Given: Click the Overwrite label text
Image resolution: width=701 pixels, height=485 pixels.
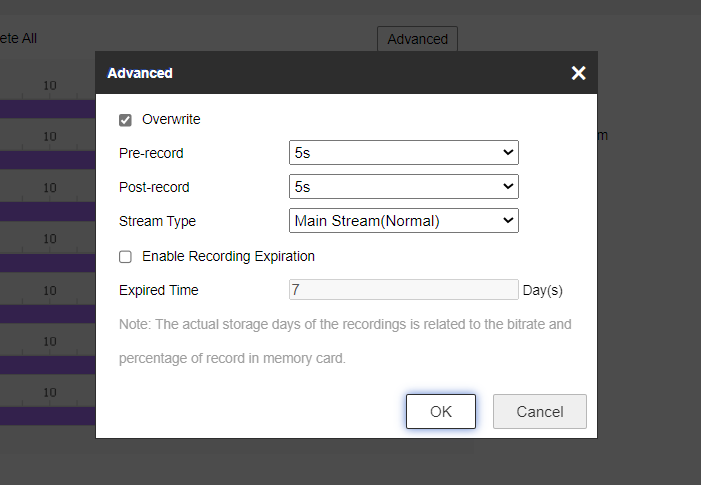Looking at the screenshot, I should pyautogui.click(x=171, y=119).
